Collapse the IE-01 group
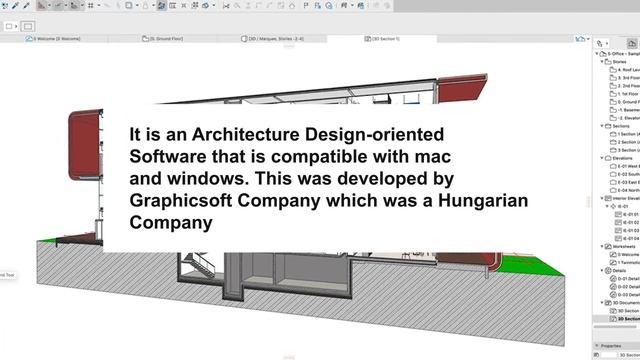Image resolution: width=640 pixels, height=360 pixels. pyautogui.click(x=607, y=207)
